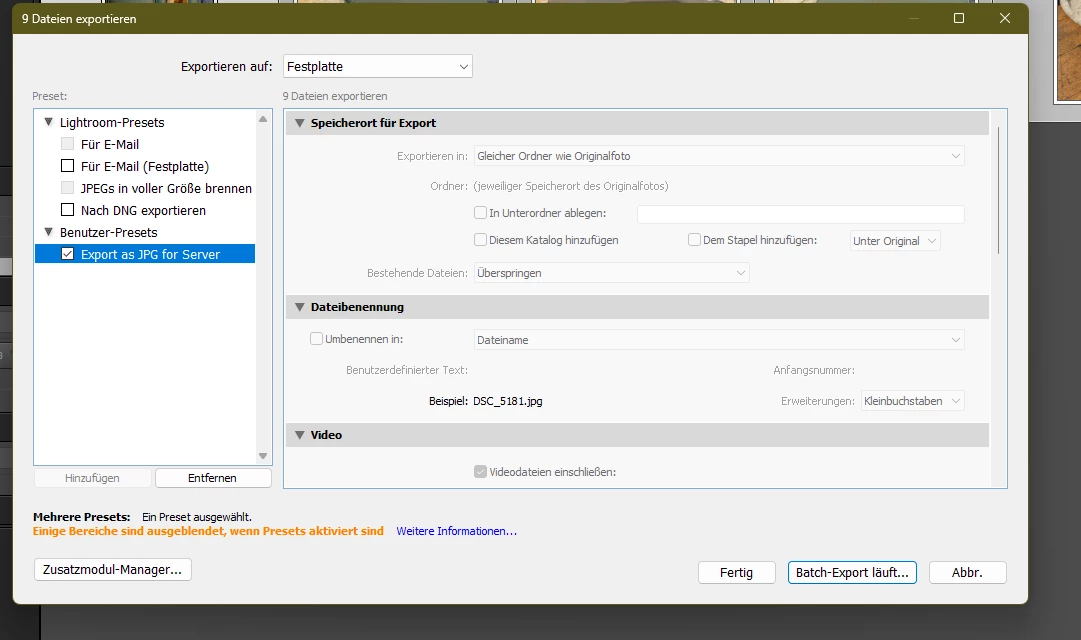Enable 'Diesem Katalog hinzufügen' checkbox

(481, 240)
